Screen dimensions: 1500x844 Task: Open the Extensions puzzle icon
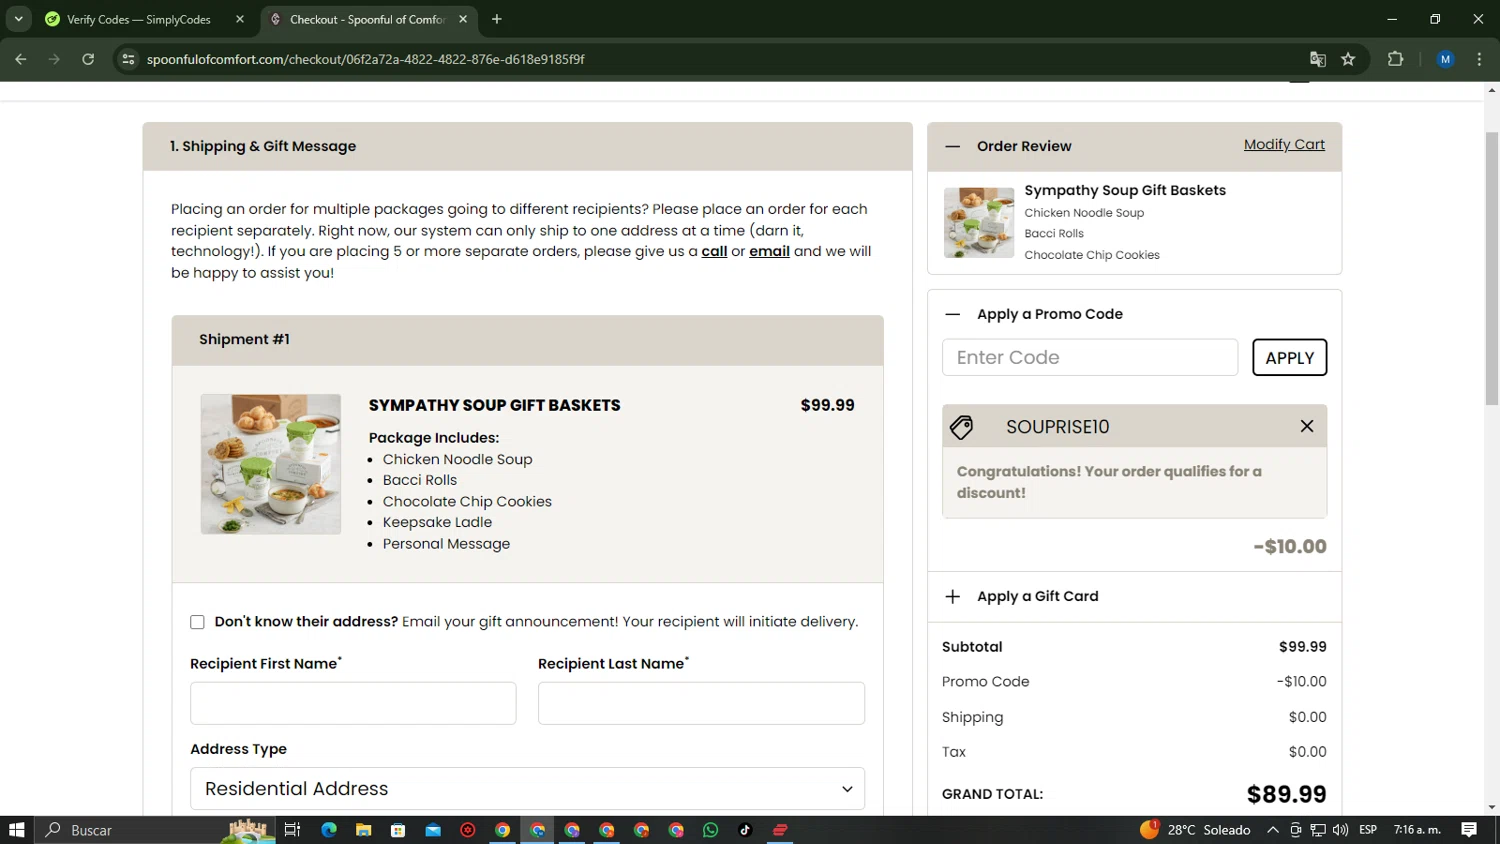tap(1396, 59)
